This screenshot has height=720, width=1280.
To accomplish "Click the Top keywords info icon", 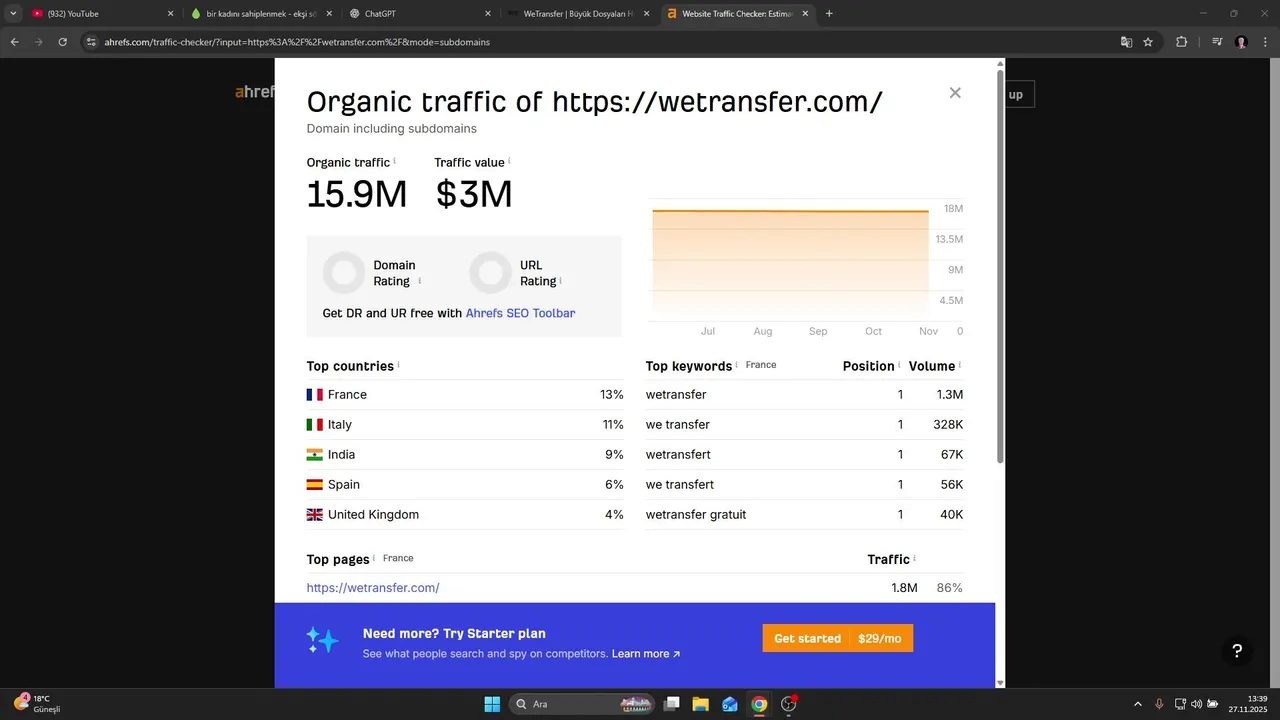I will (737, 365).
